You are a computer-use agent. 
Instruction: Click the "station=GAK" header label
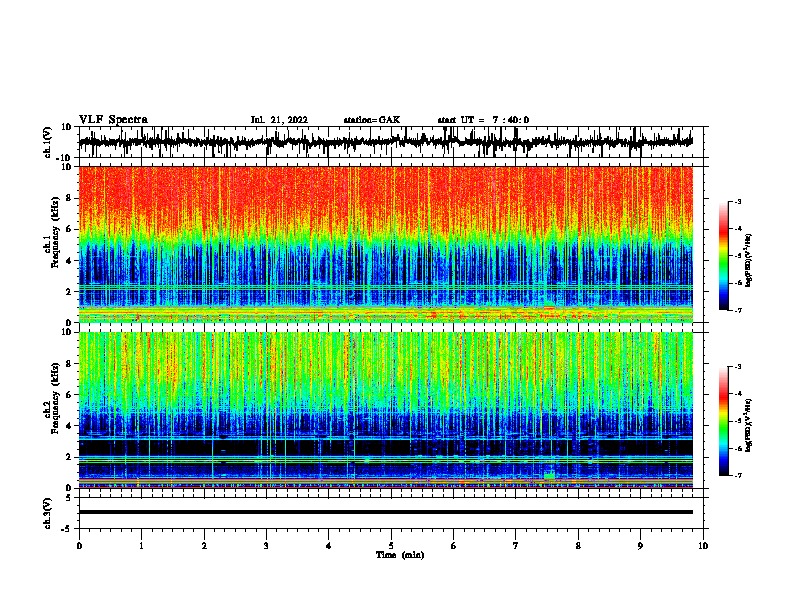[x=372, y=120]
